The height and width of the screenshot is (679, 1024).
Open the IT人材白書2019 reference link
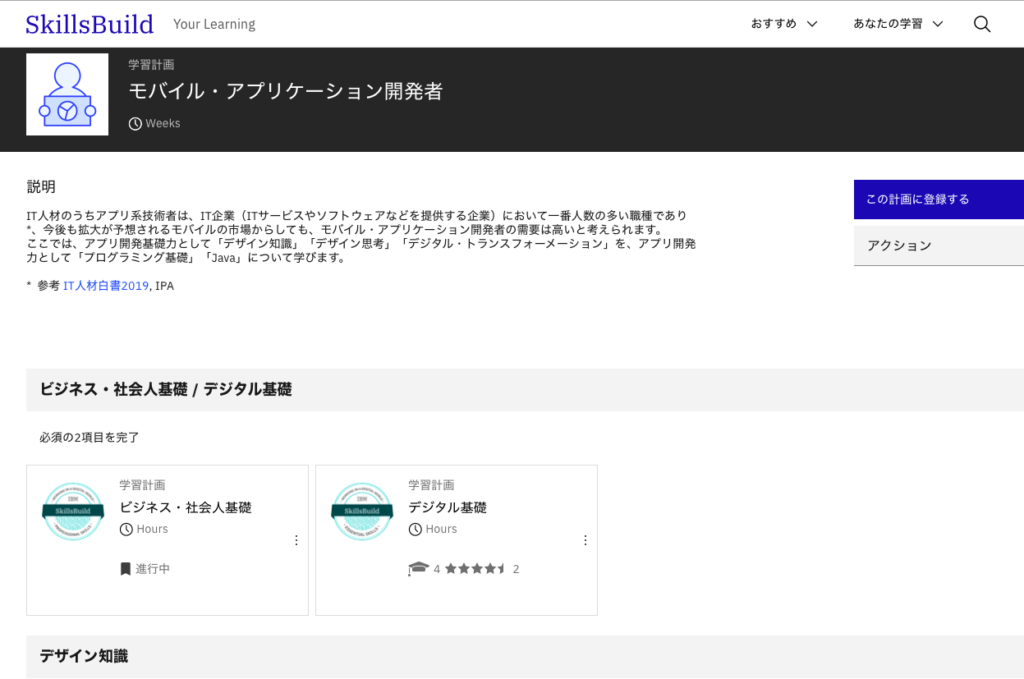(106, 286)
